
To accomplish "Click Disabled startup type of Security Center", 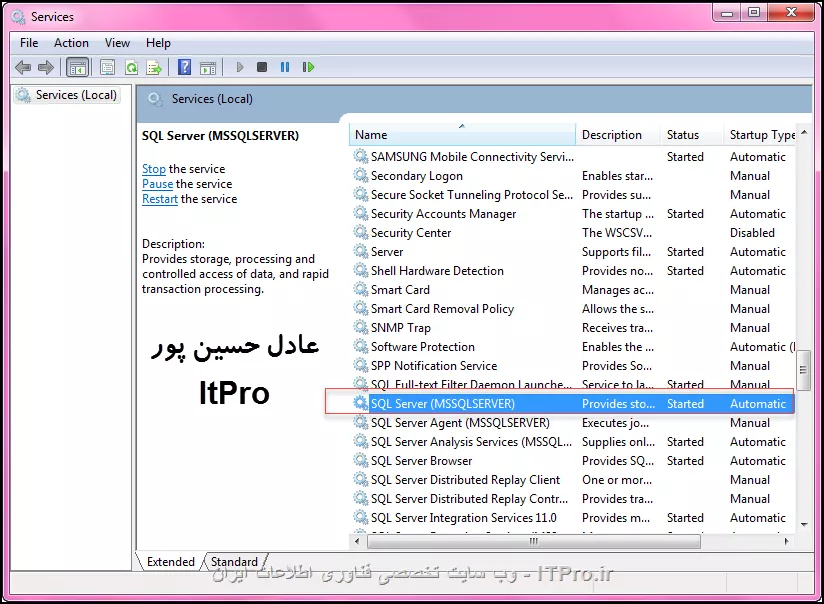I will tap(752, 232).
